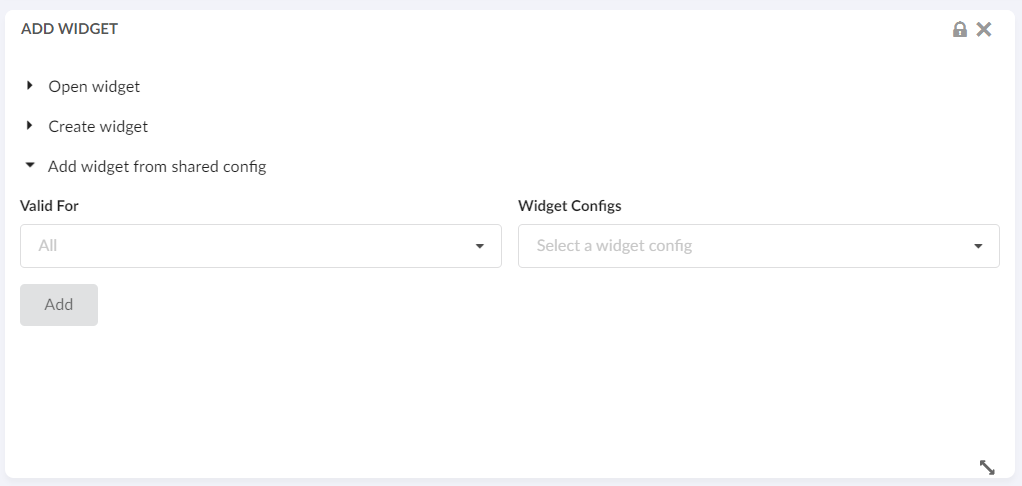Click the Valid For field showing All
This screenshot has height=486, width=1022.
[250, 246]
